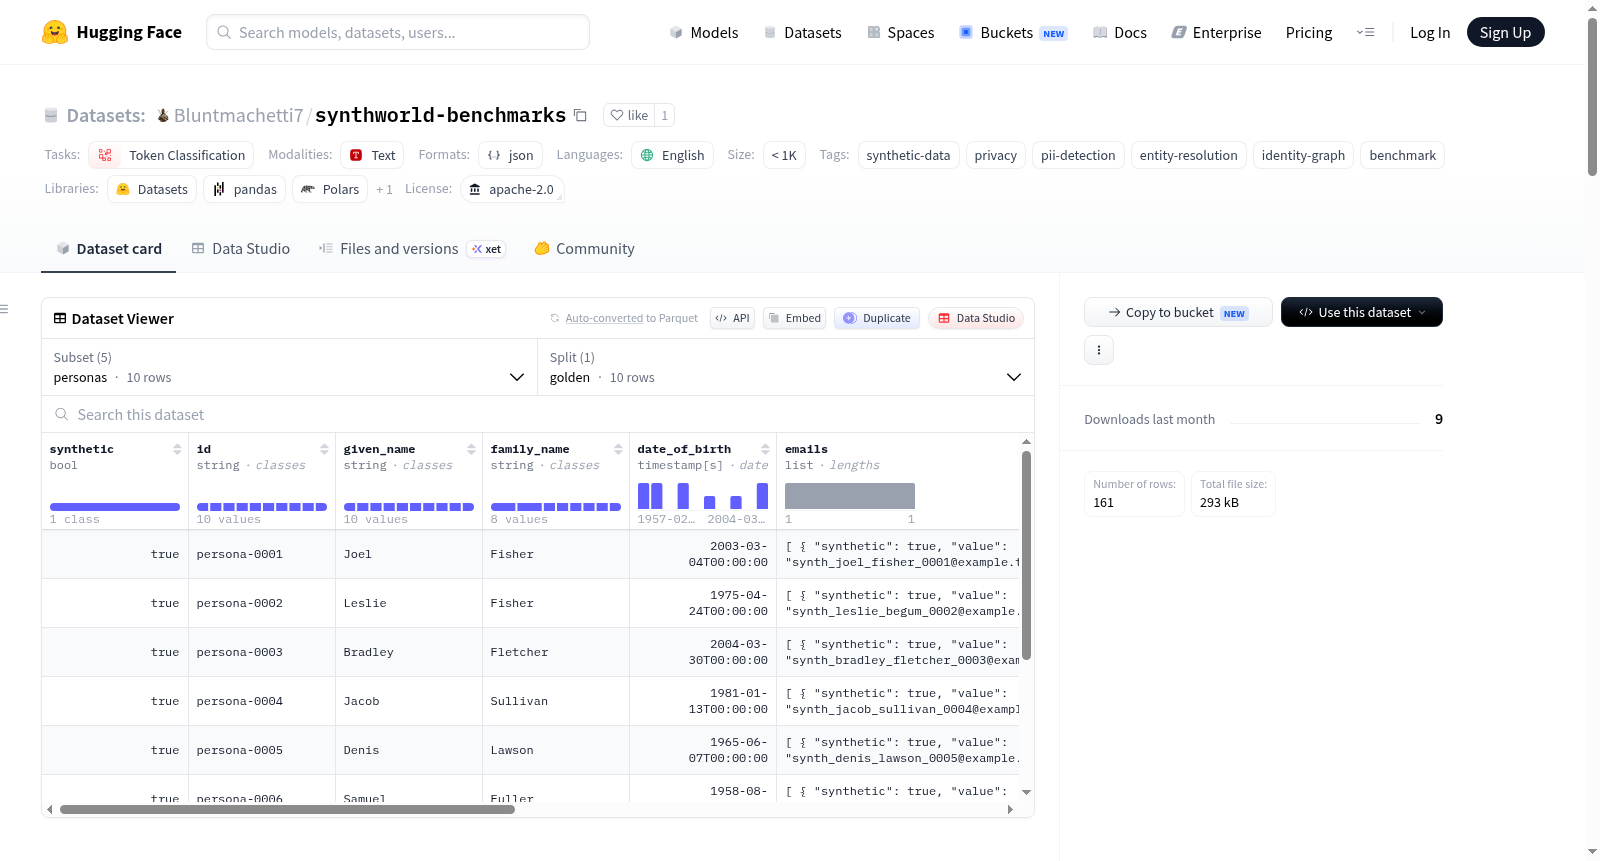Click the three-dot options button
Image resolution: width=1600 pixels, height=861 pixels.
(1099, 350)
